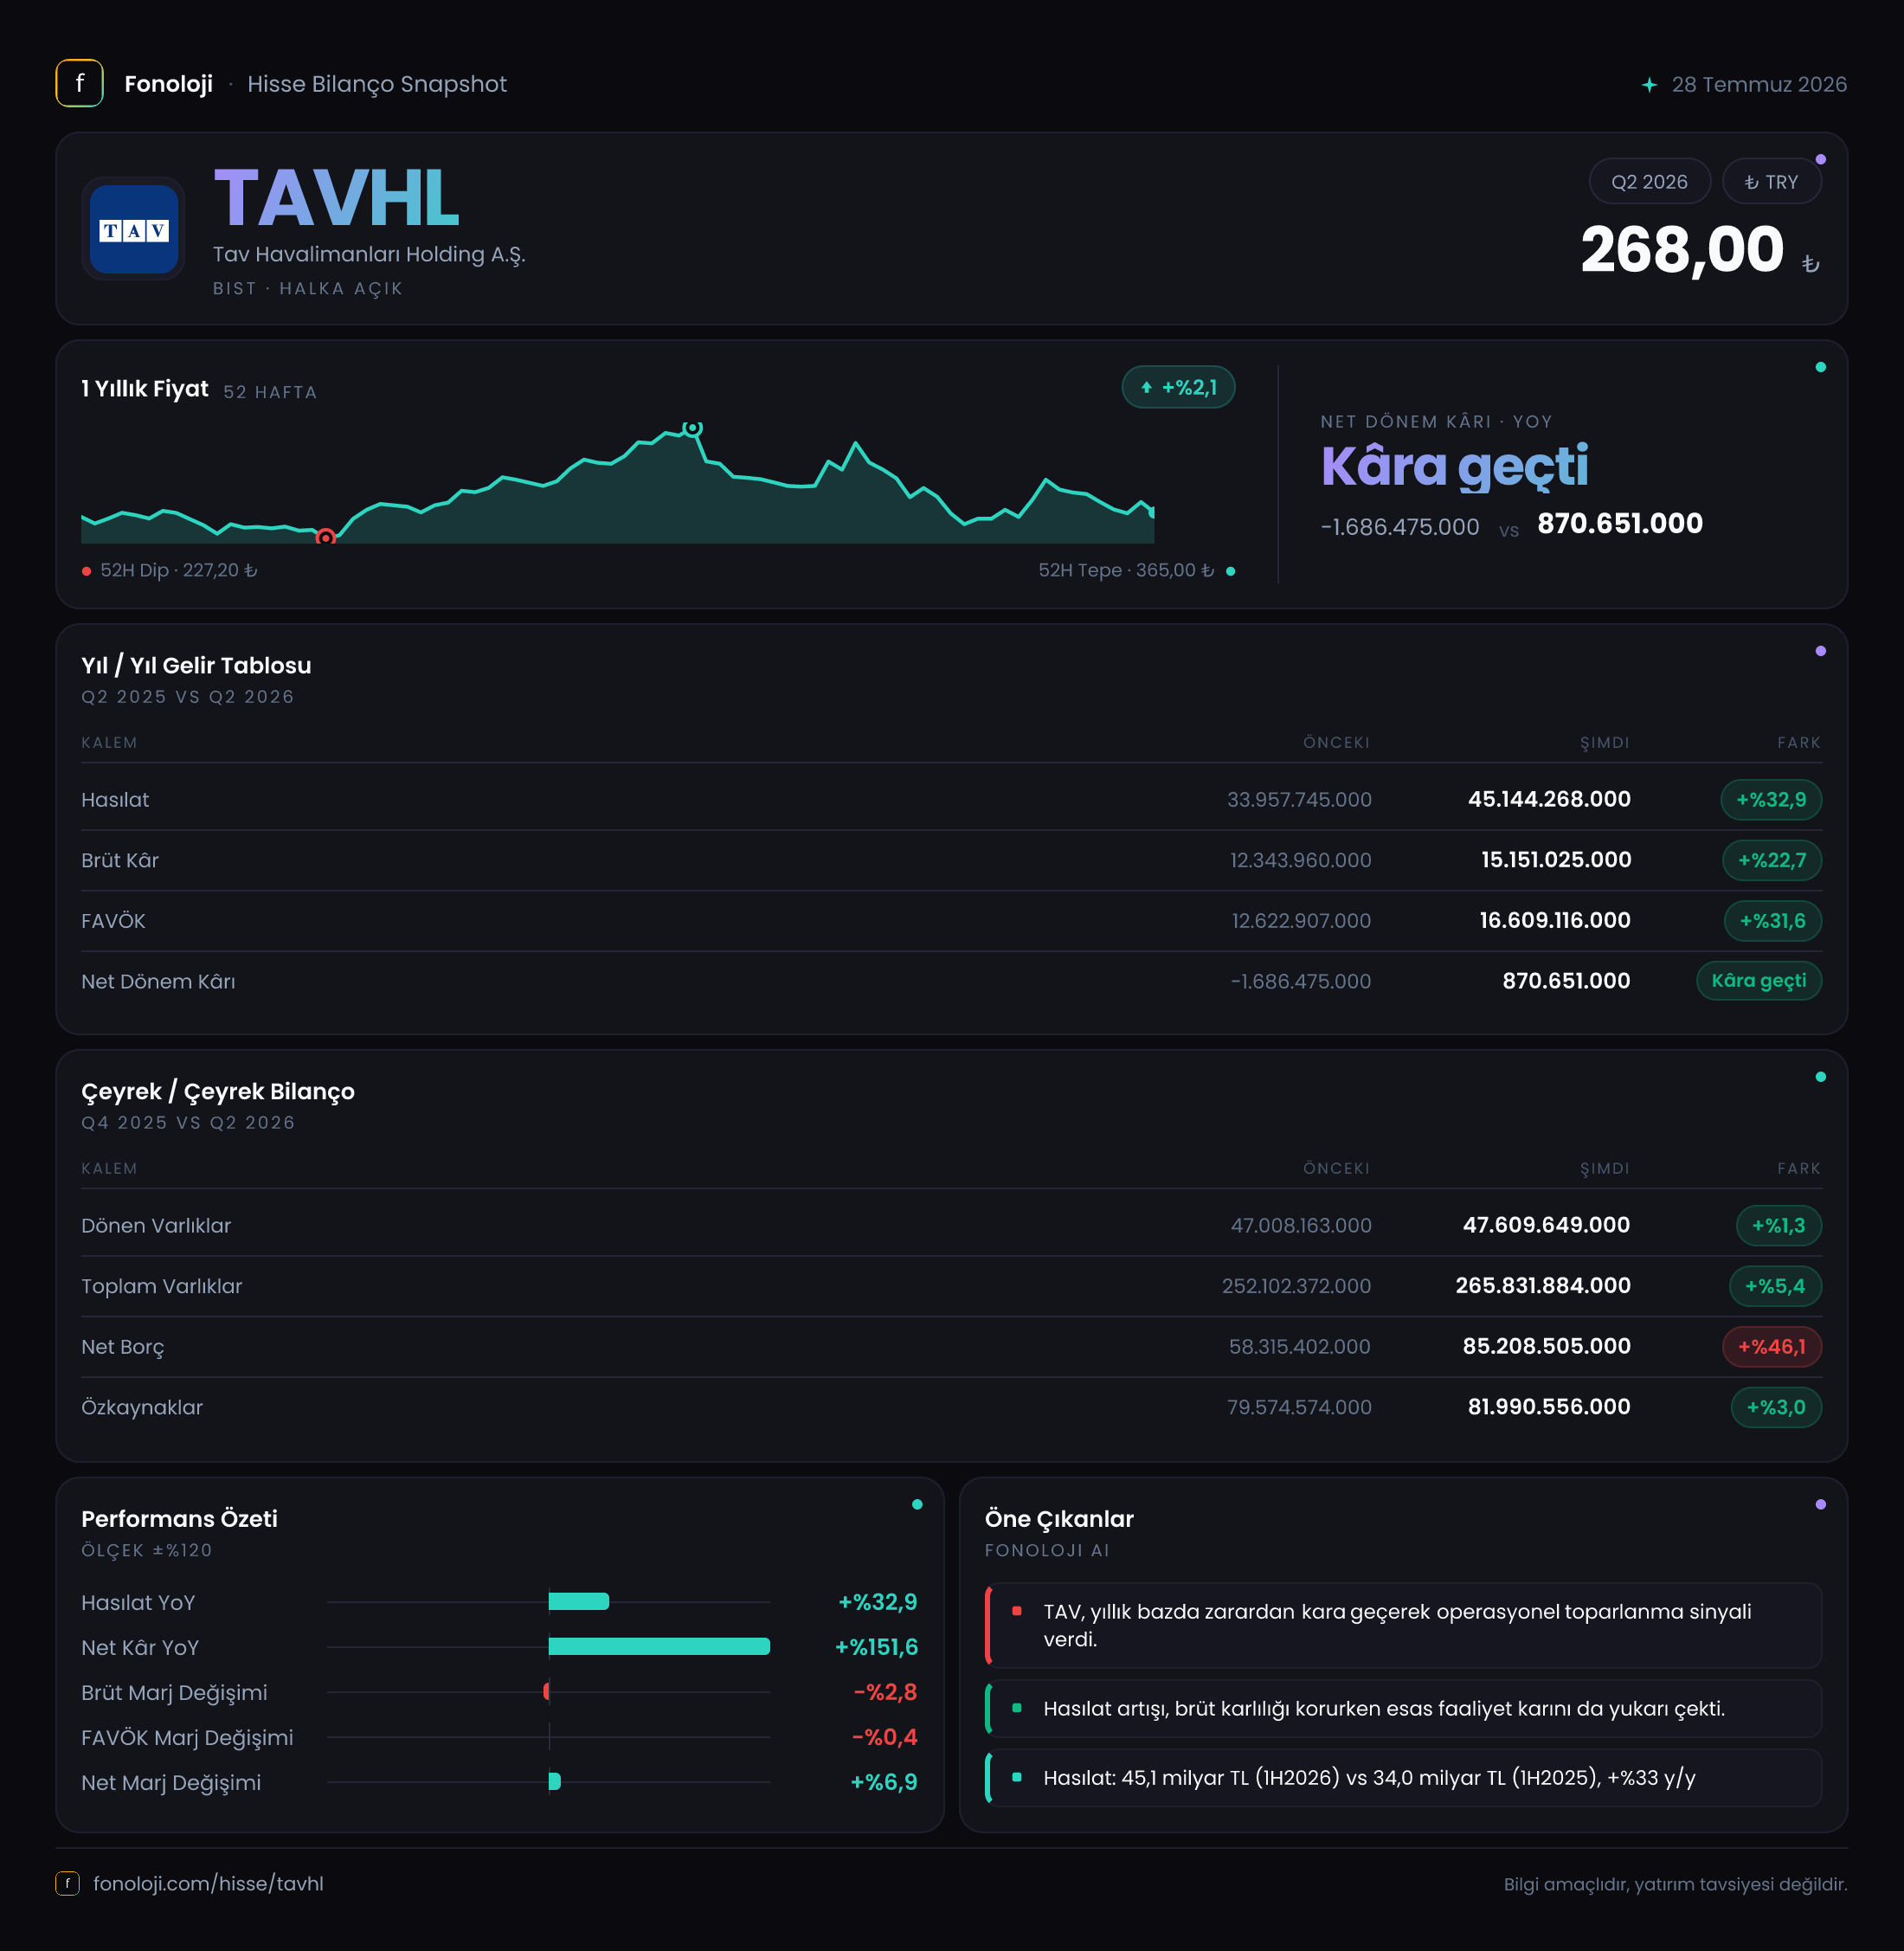The height and width of the screenshot is (1951, 1904).
Task: Click the Fonoloji logo icon in header
Action: pos(79,83)
